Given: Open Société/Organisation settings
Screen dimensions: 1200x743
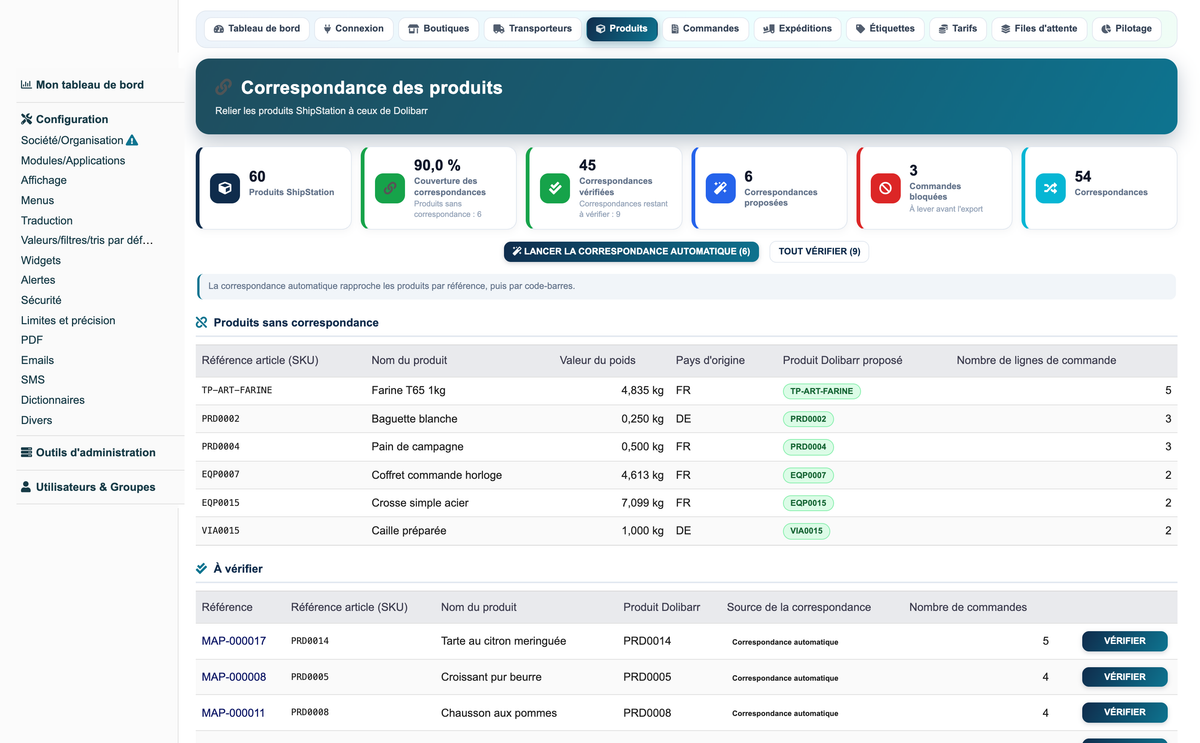Looking at the screenshot, I should [x=72, y=141].
